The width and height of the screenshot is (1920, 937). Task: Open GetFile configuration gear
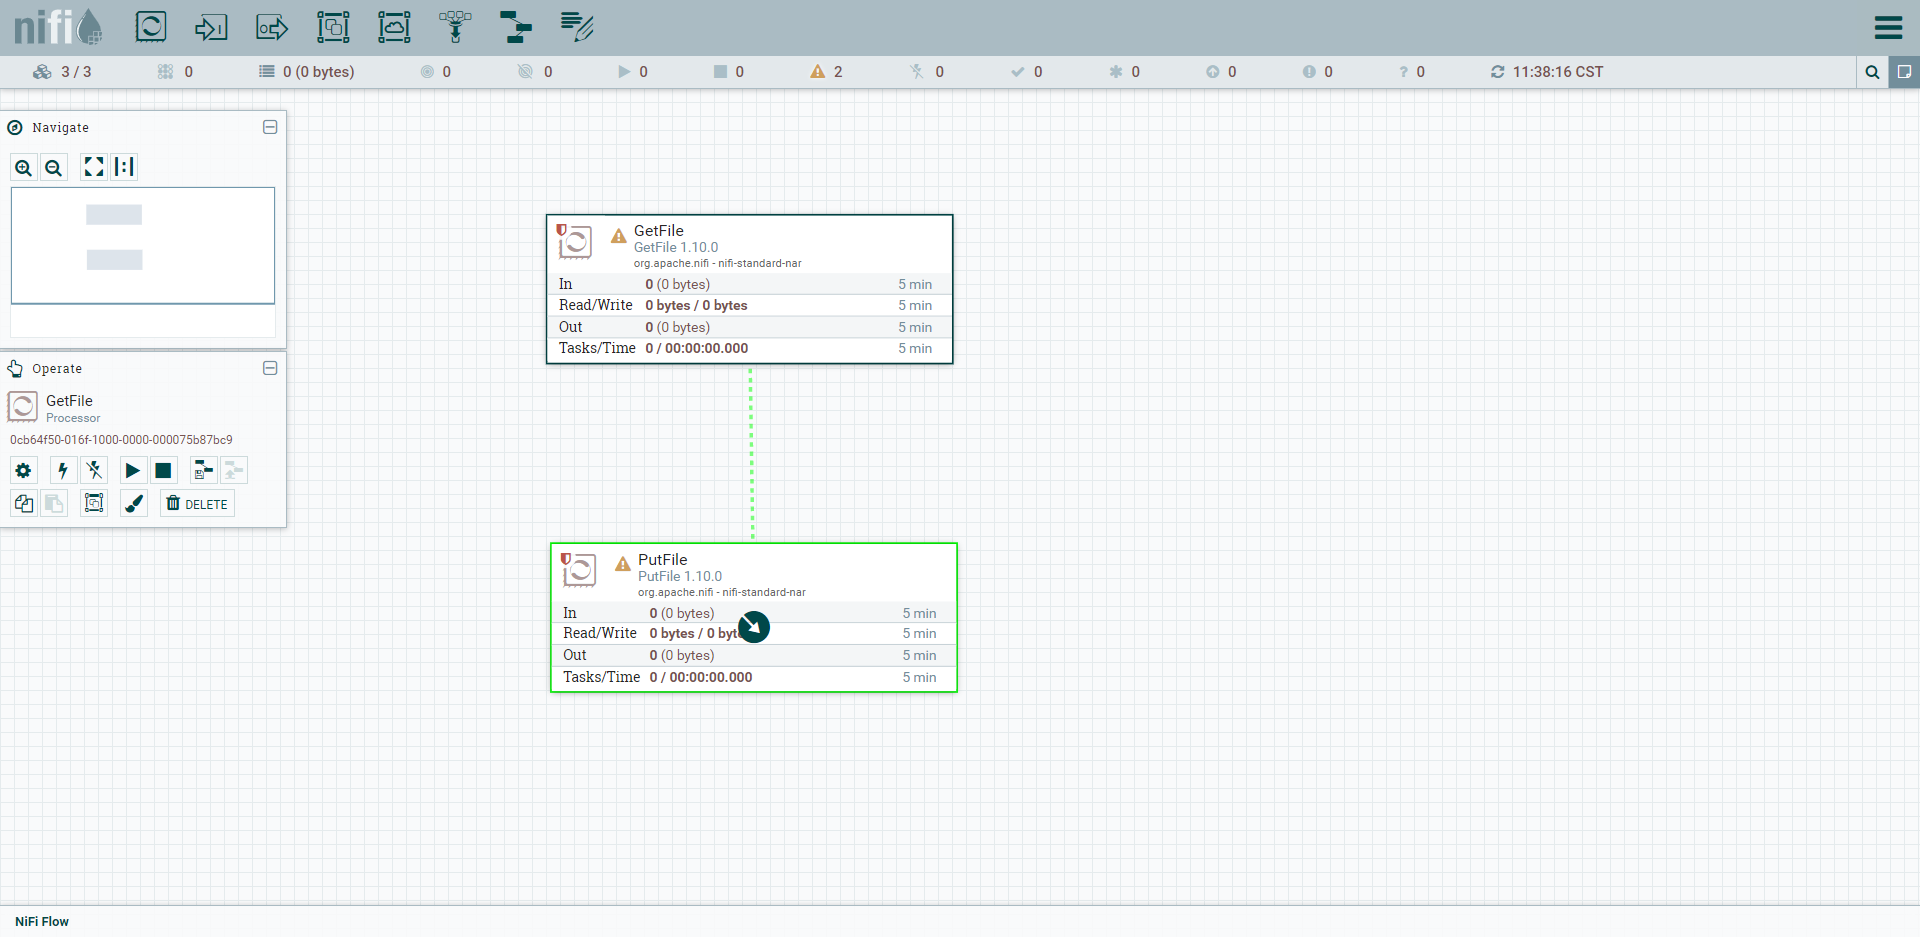(x=24, y=470)
